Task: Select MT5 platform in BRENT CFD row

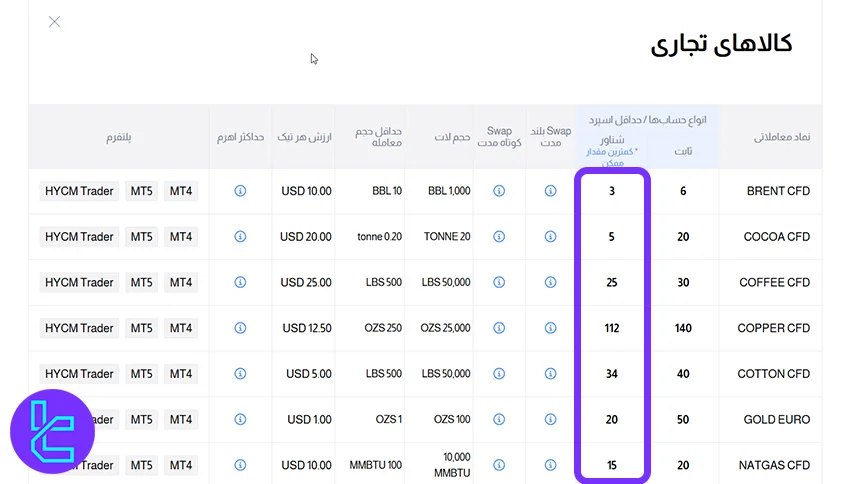Action: tap(142, 191)
